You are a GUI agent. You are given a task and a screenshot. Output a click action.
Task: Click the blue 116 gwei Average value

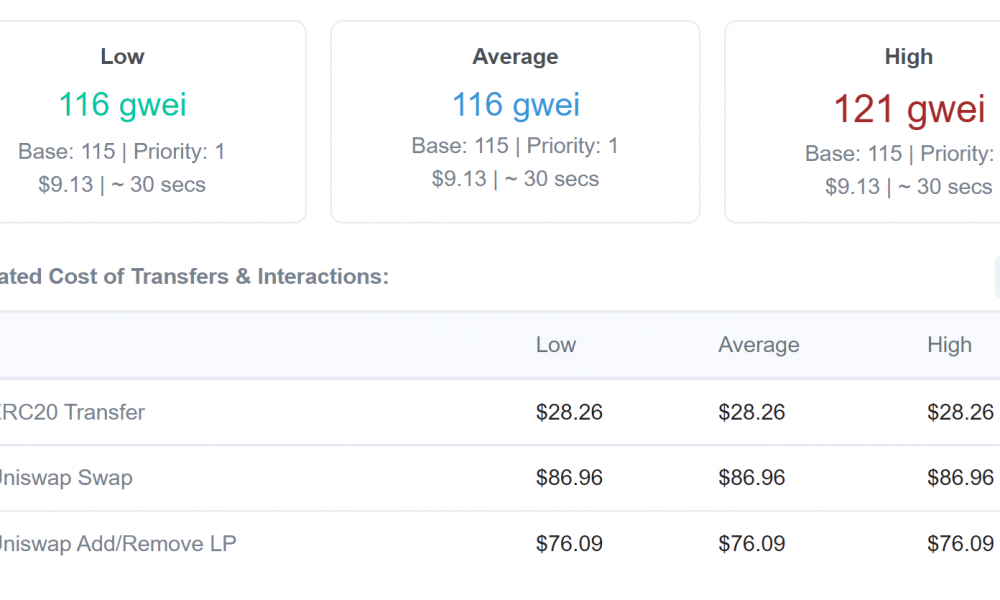pyautogui.click(x=516, y=105)
